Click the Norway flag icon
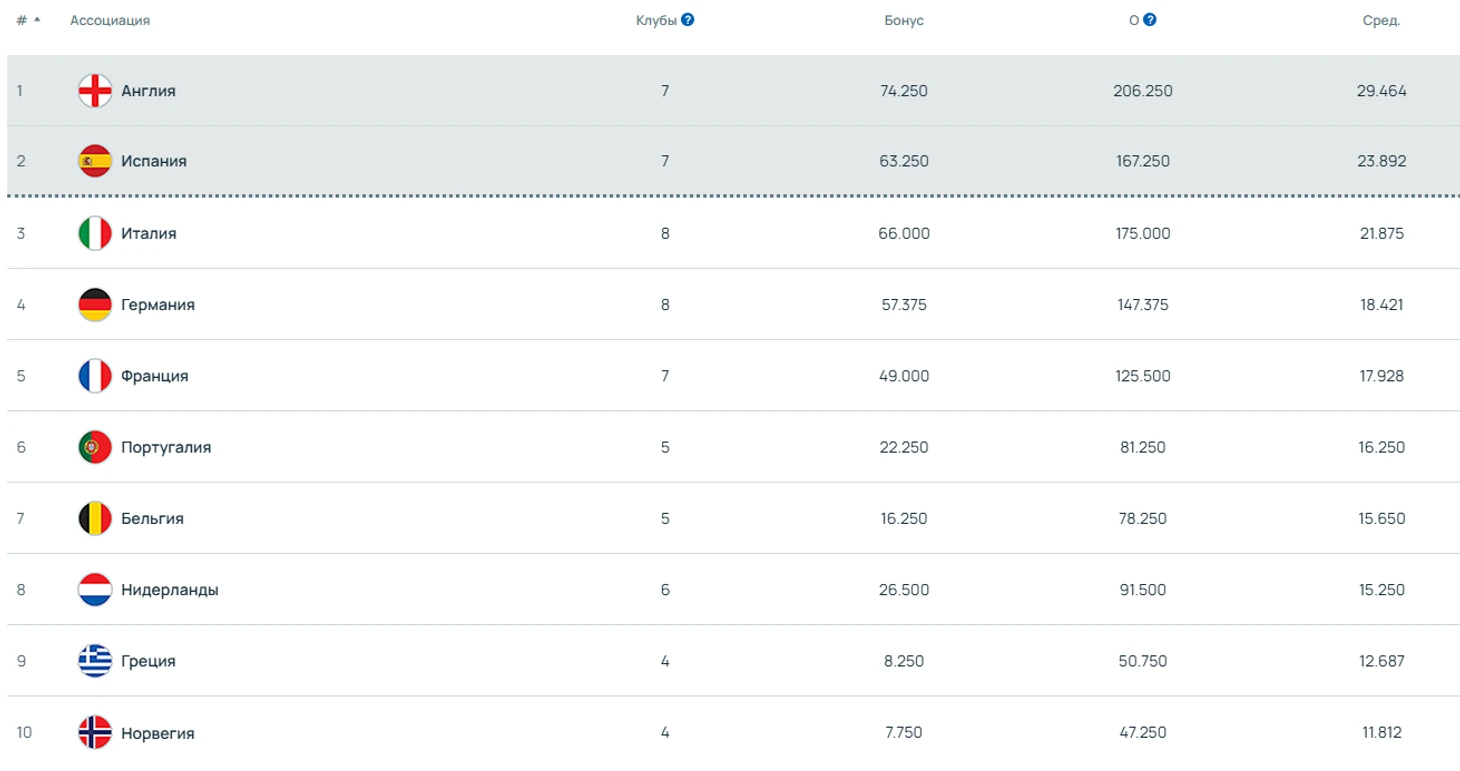The height and width of the screenshot is (771, 1460). (x=95, y=733)
